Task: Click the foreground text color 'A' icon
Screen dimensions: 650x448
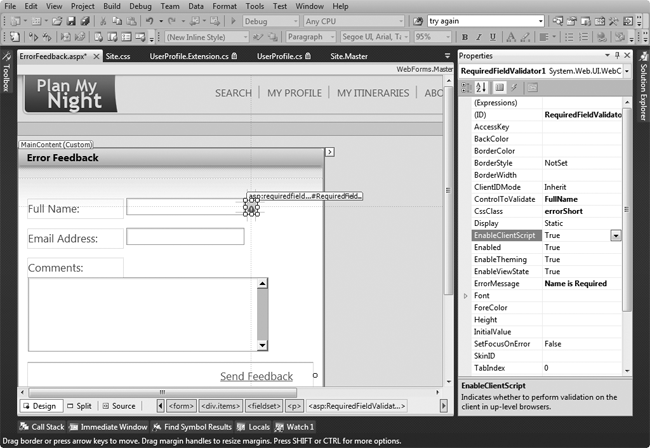Action: (511, 37)
